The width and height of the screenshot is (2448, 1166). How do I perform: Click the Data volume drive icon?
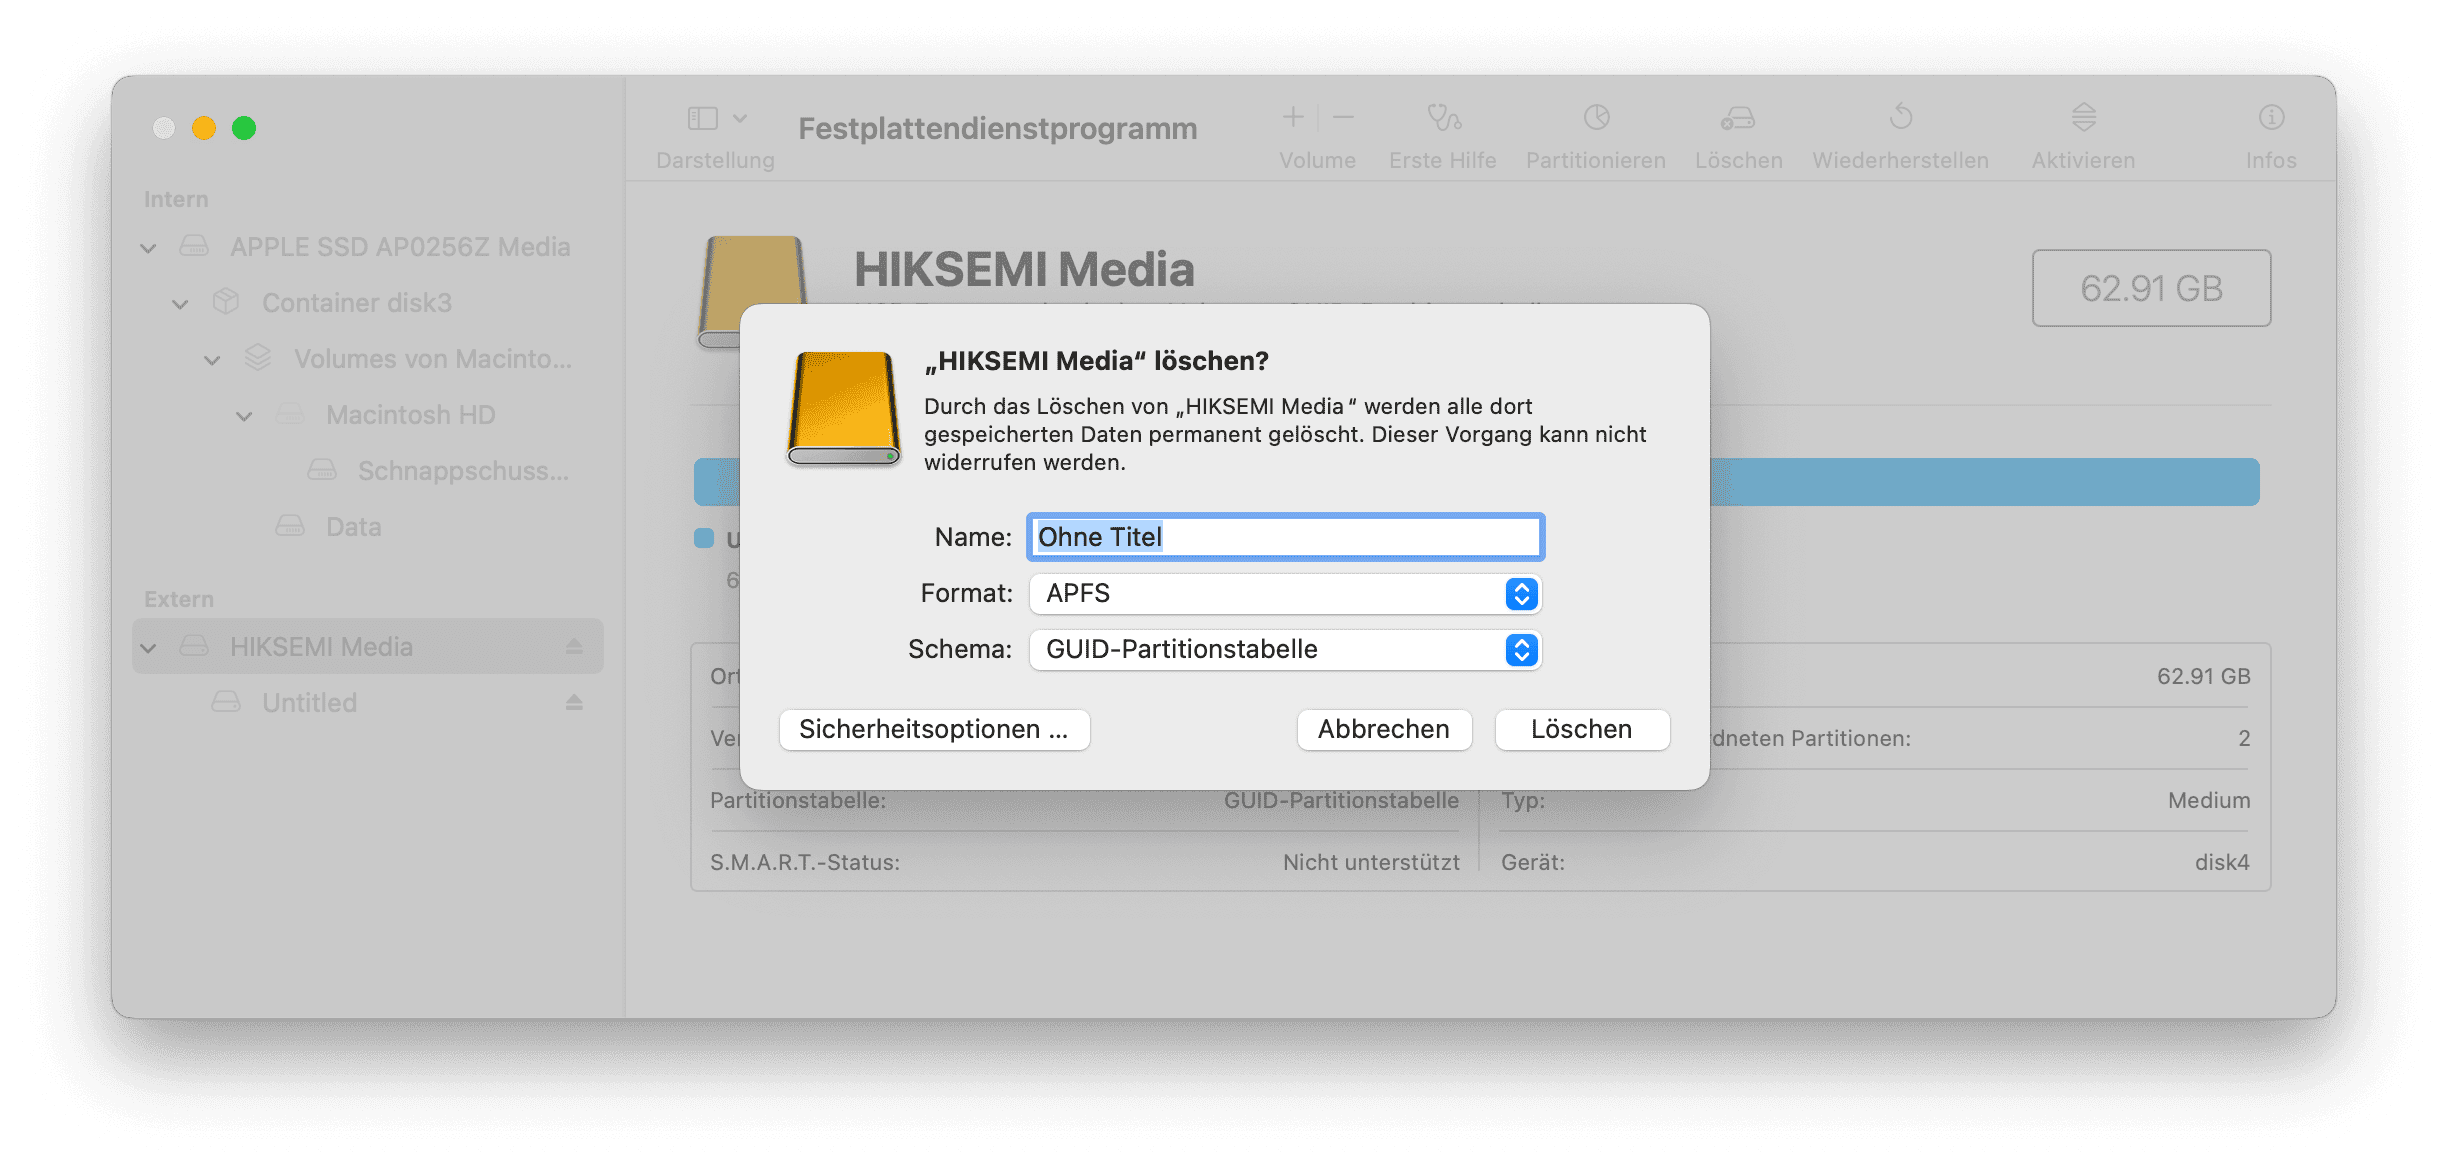point(290,526)
